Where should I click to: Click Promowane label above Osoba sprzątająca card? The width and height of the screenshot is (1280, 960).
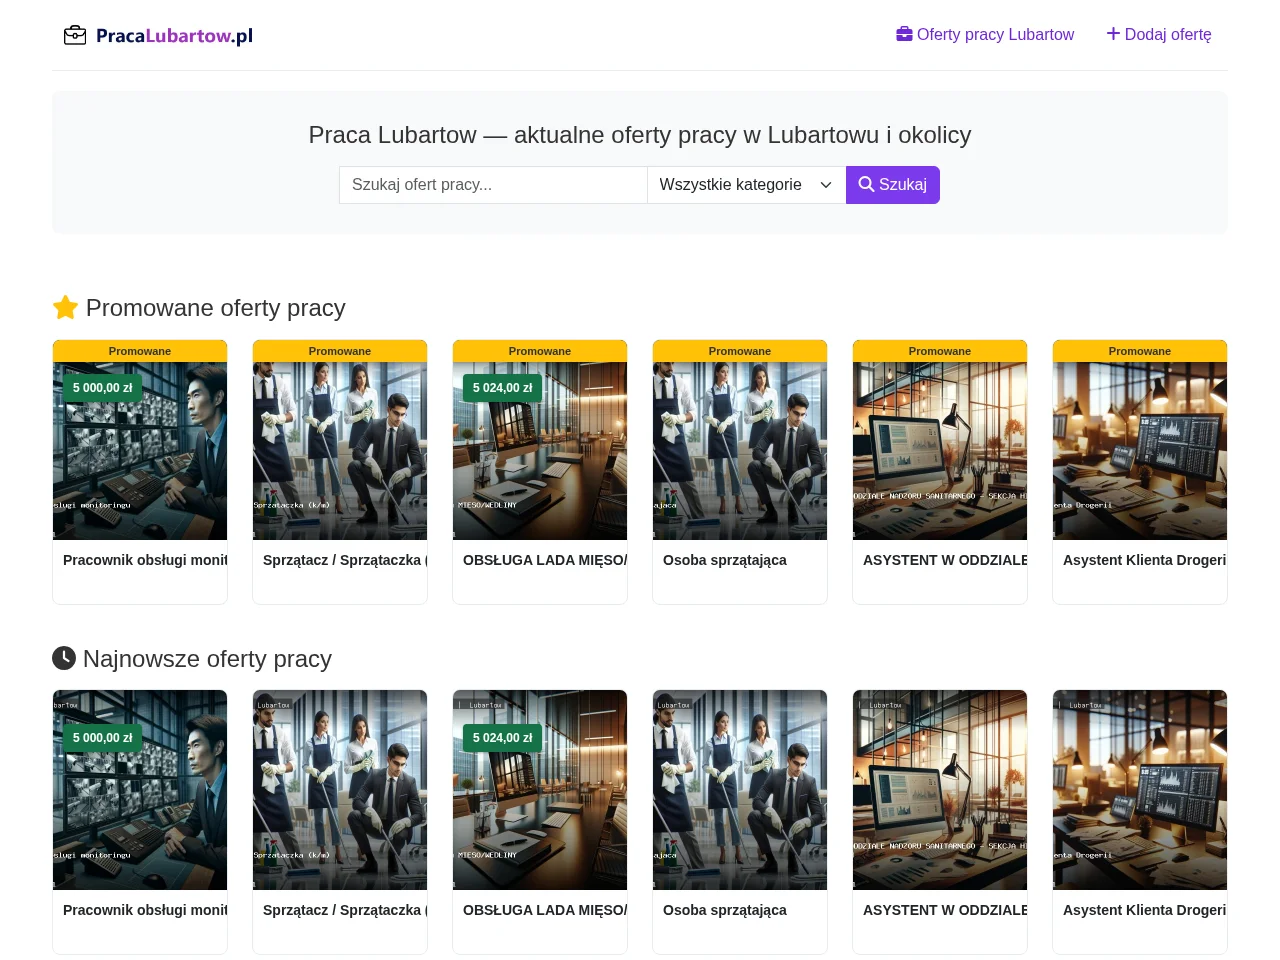[740, 351]
